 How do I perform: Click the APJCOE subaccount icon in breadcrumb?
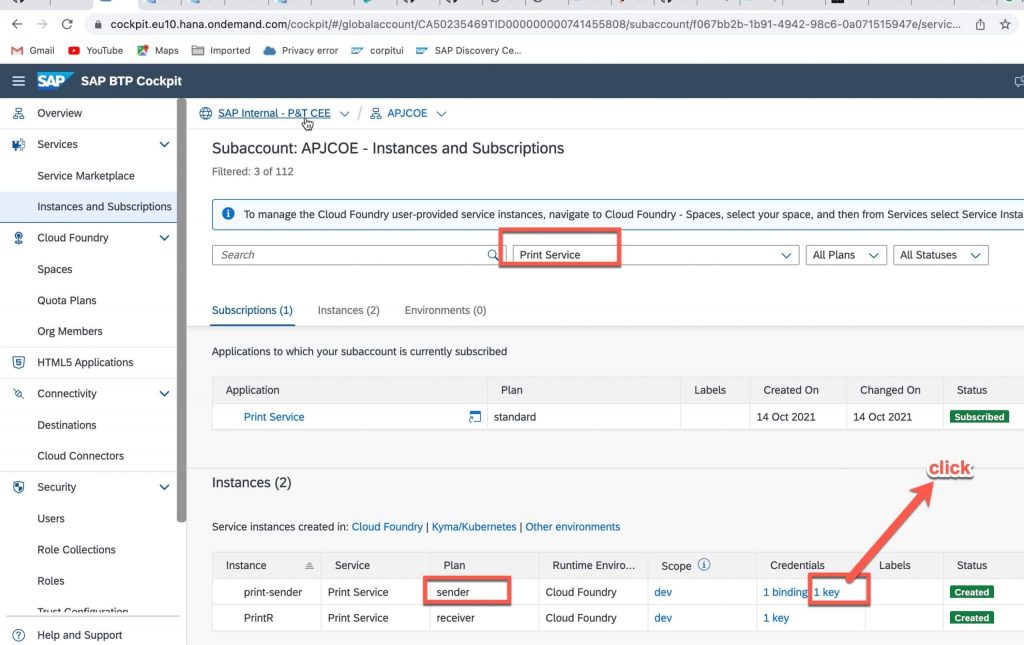pos(376,114)
